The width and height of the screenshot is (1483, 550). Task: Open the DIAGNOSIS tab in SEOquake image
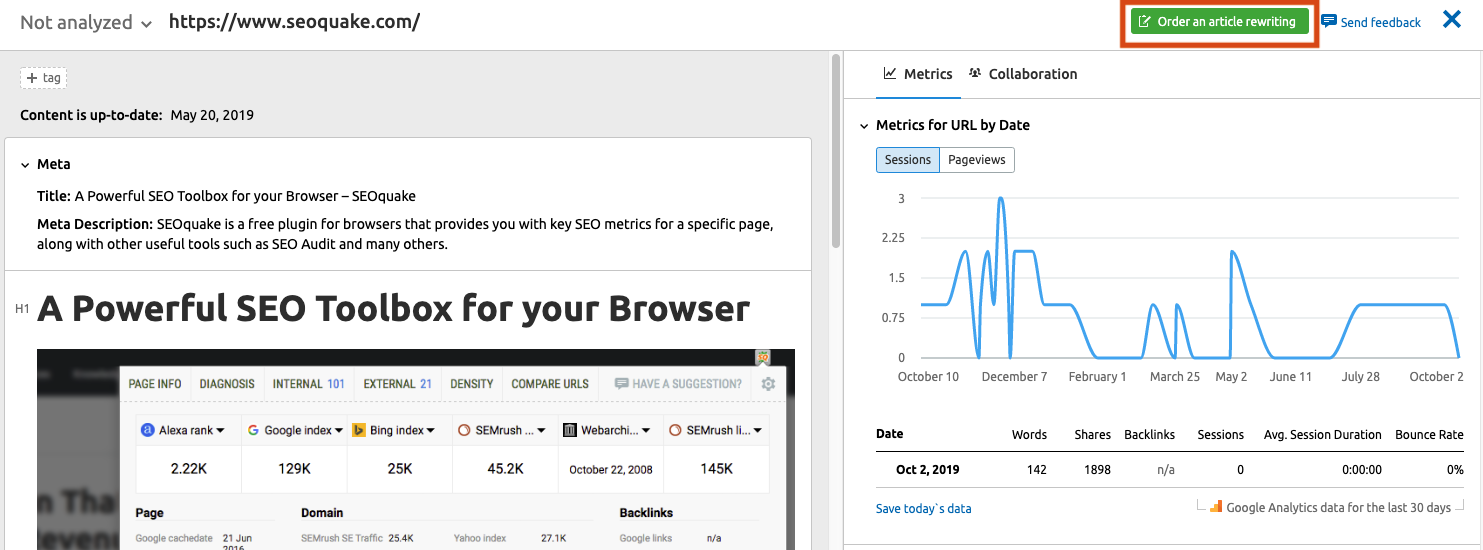227,384
